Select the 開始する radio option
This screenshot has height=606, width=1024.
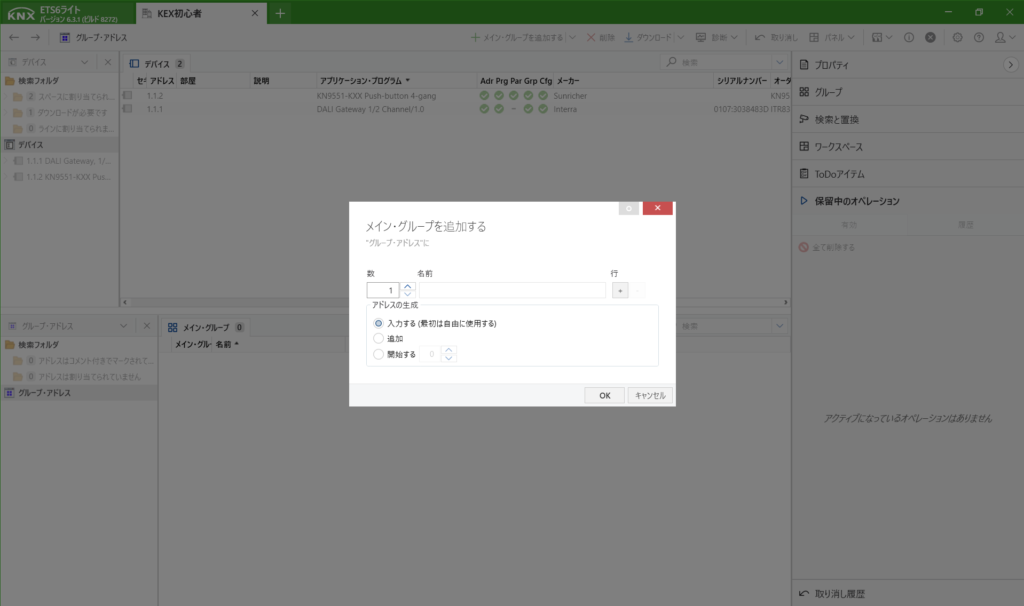click(x=378, y=354)
